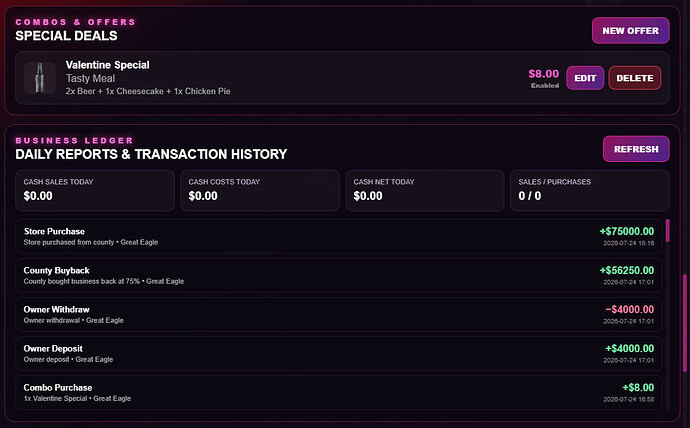The height and width of the screenshot is (428, 690).
Task: Open the Combo Purchase transaction row
Action: tap(339, 393)
